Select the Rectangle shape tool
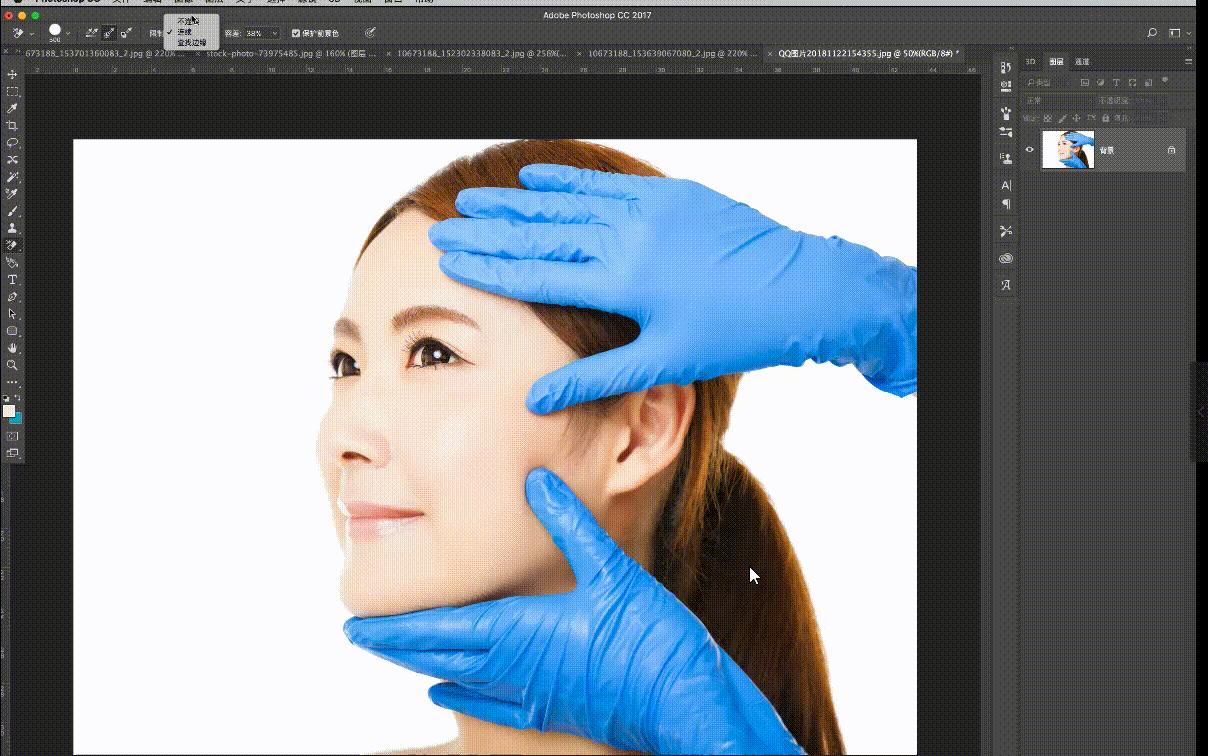 coord(13,330)
